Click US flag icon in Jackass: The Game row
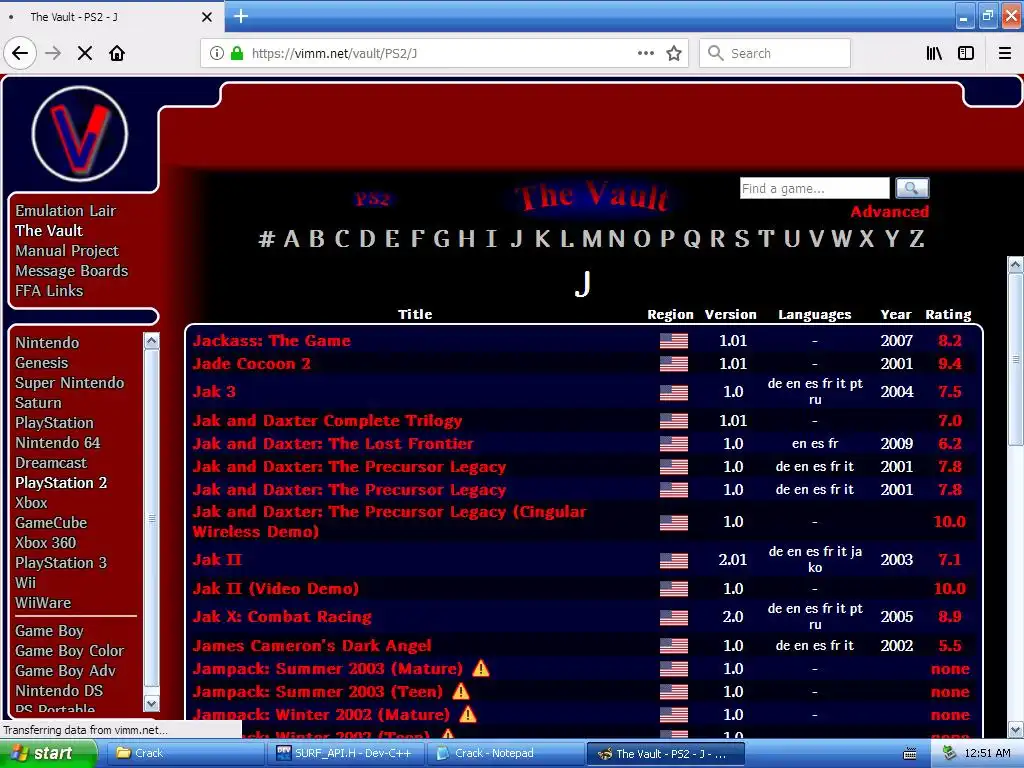Image resolution: width=1024 pixels, height=768 pixels. [x=673, y=341]
